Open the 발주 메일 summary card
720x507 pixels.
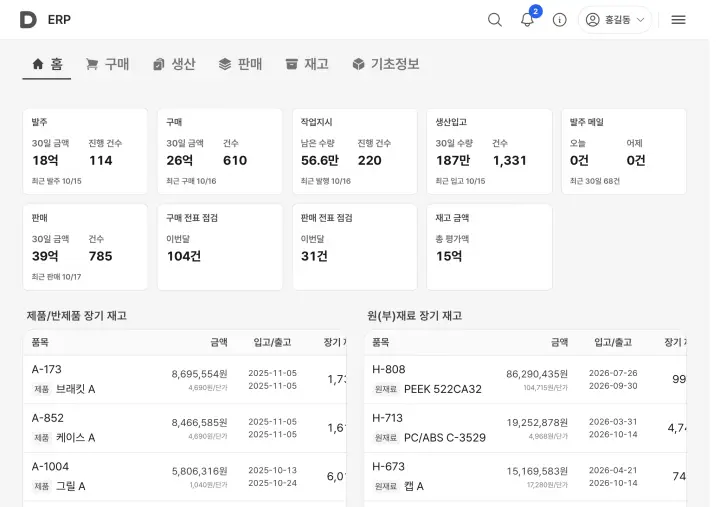624,151
